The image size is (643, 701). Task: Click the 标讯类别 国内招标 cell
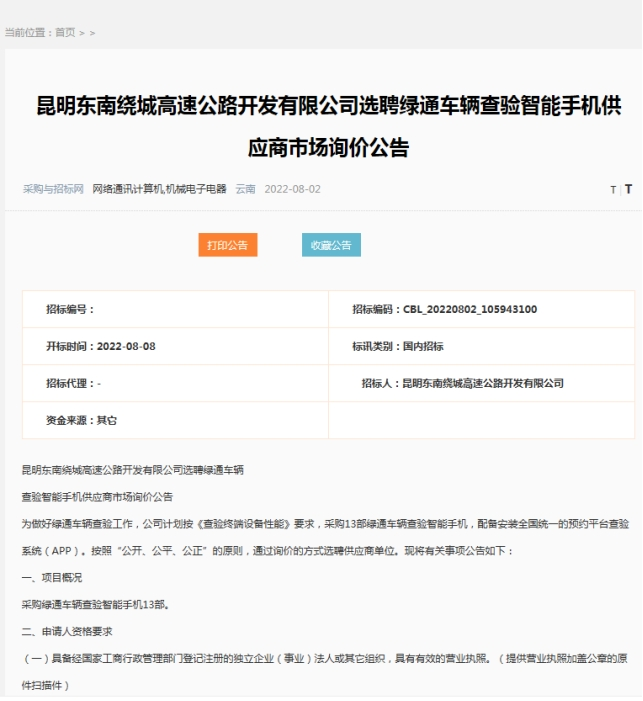point(397,346)
